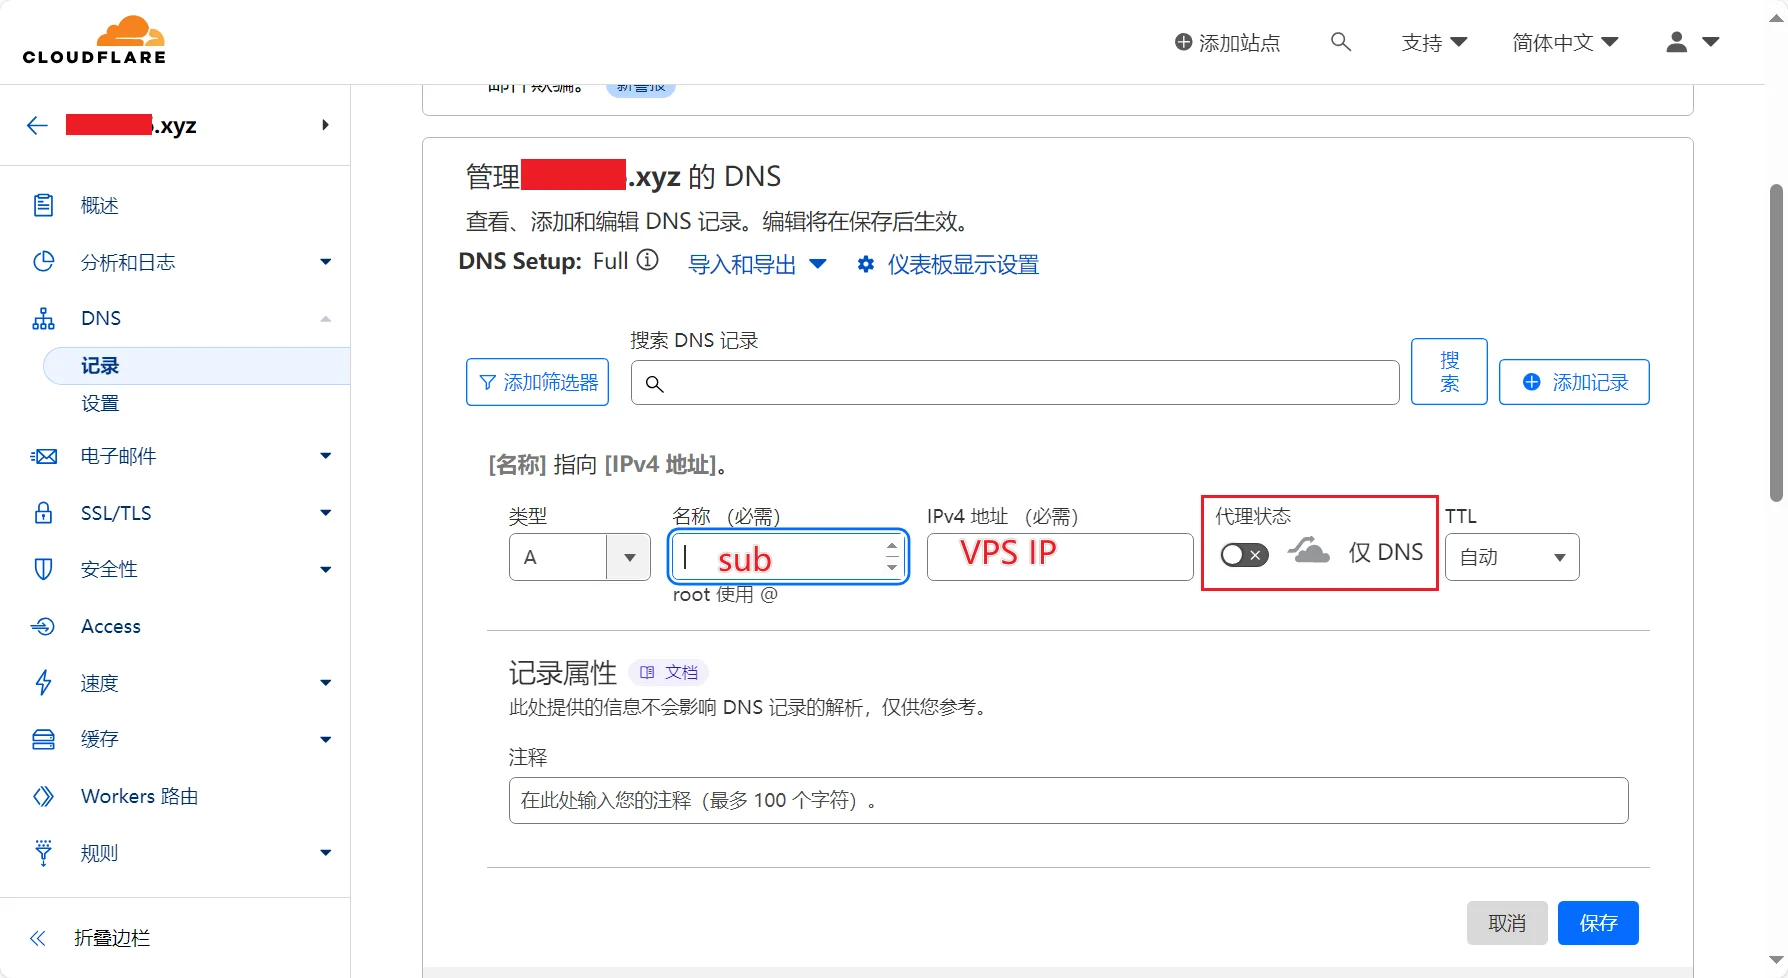This screenshot has height=978, width=1788.
Task: Click the grey cloud proxy status icon
Action: pos(1308,550)
